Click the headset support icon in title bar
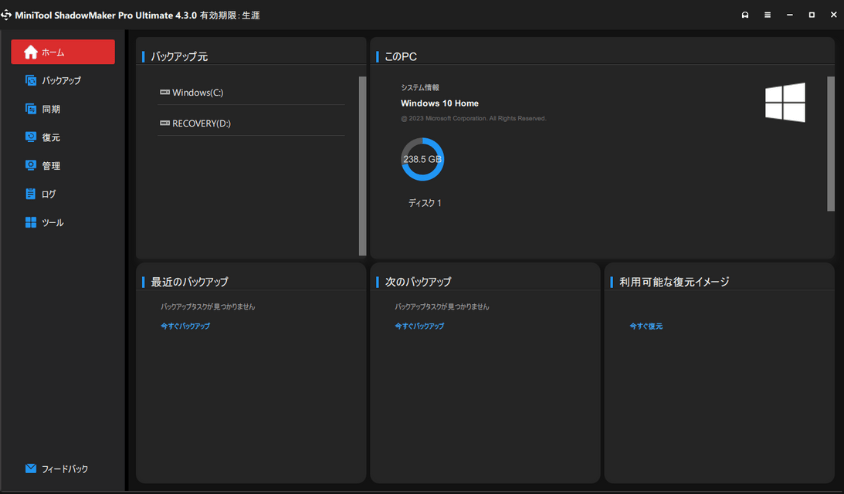Image resolution: width=844 pixels, height=494 pixels. 745,15
